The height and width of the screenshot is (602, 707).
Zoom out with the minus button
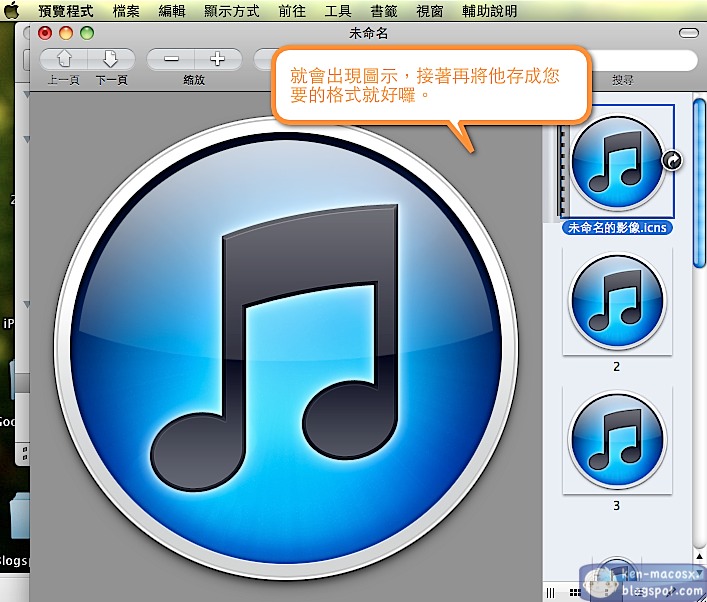171,59
